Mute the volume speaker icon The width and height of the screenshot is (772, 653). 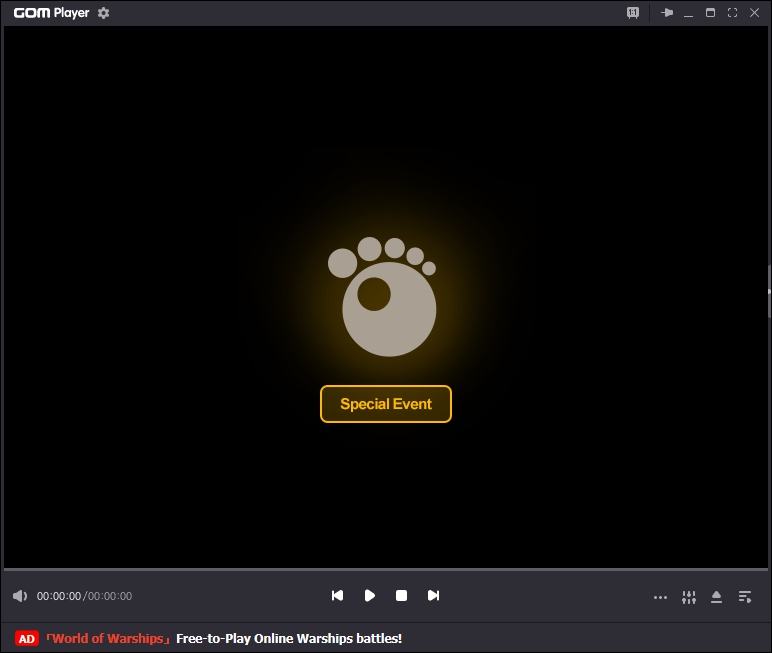point(20,596)
